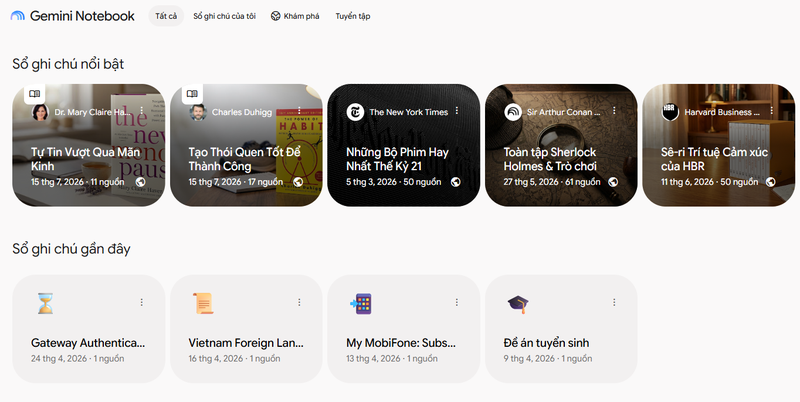Click globe icon on Thói Quen Tốt card
800x402 pixels.
(x=298, y=182)
